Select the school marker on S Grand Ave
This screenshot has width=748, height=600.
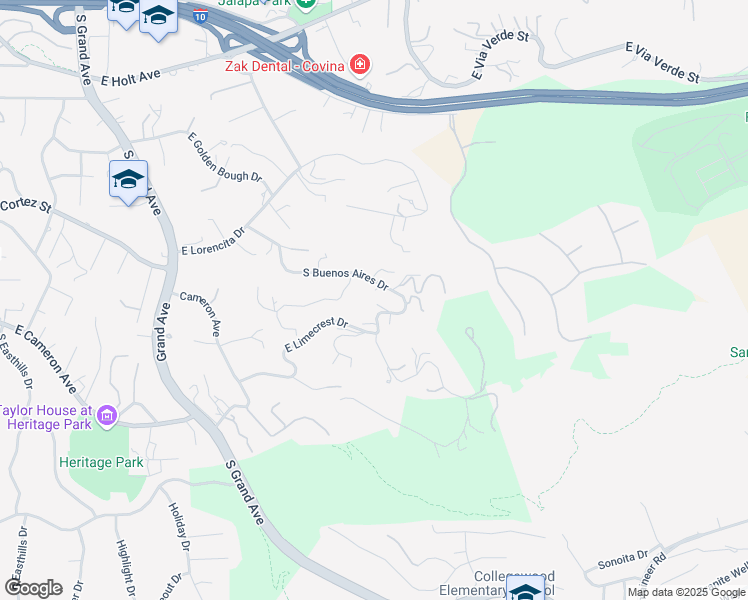point(128,182)
